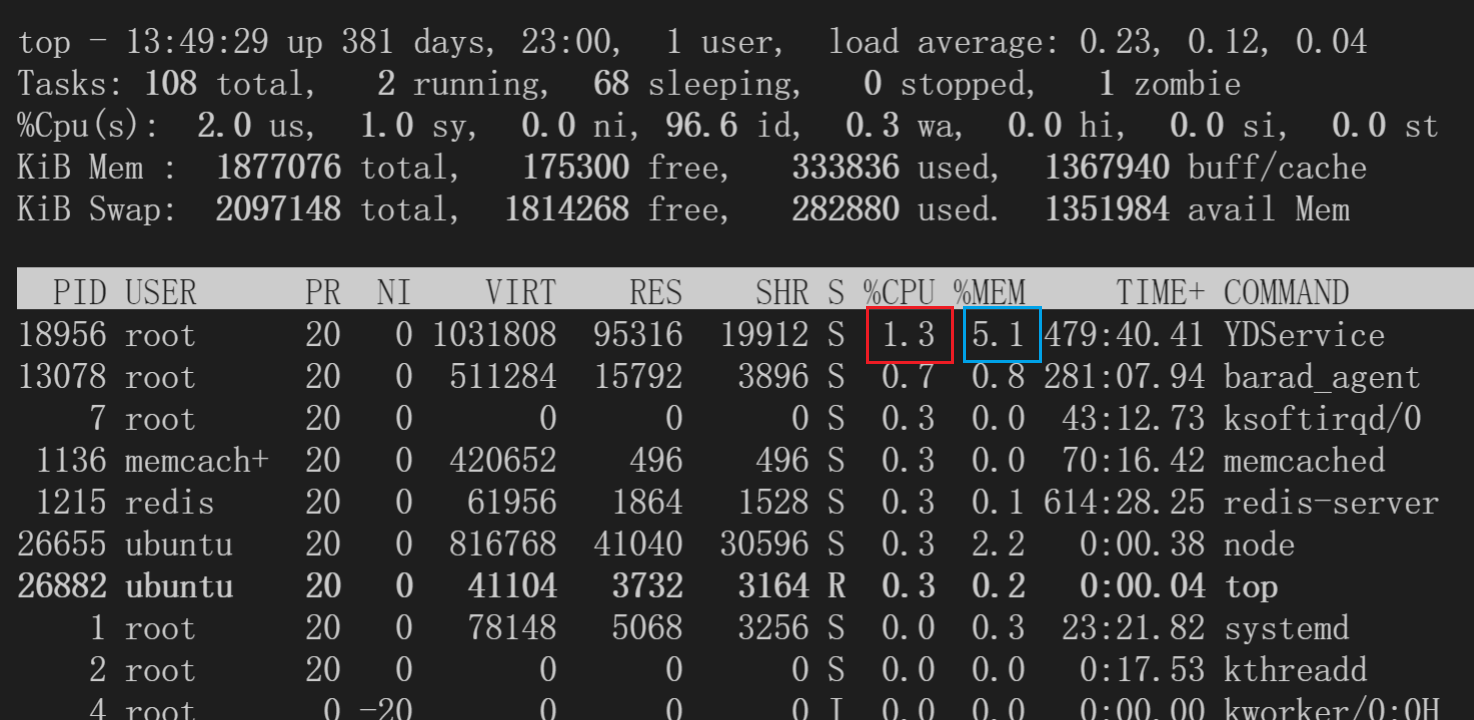Select Mem total value 1877076
The height and width of the screenshot is (720, 1474).
[x=279, y=167]
